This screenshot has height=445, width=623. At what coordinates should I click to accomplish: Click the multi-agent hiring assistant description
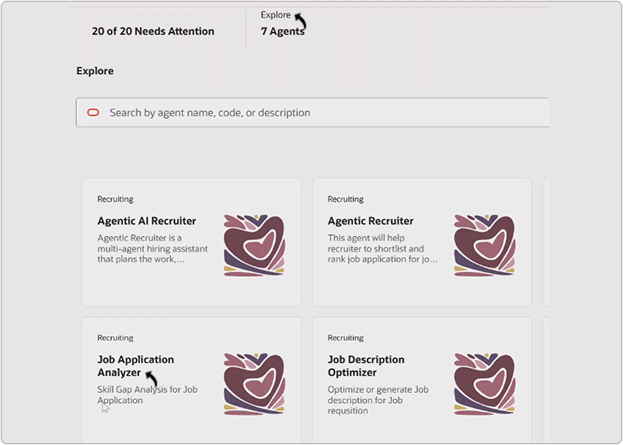coord(153,249)
